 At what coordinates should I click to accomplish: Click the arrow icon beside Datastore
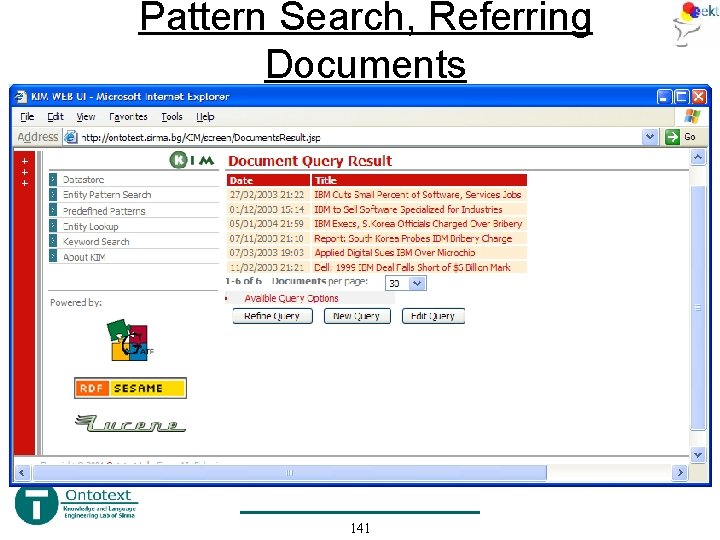tap(53, 179)
